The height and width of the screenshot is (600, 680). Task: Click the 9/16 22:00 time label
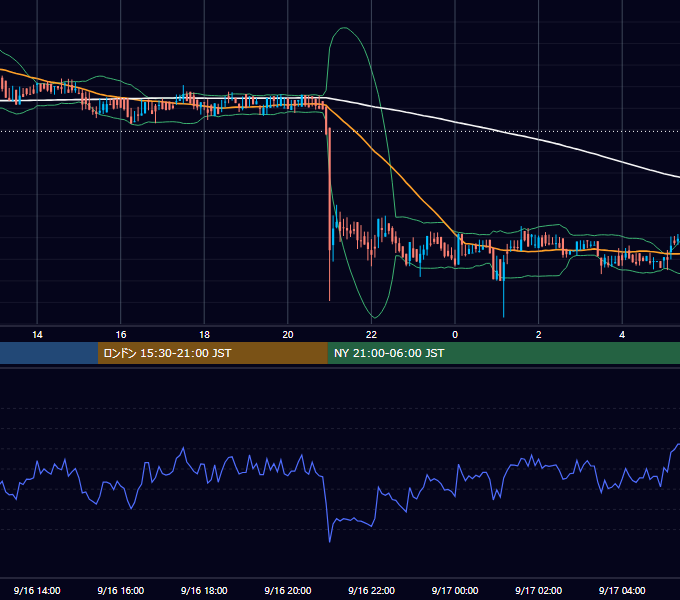pos(371,590)
